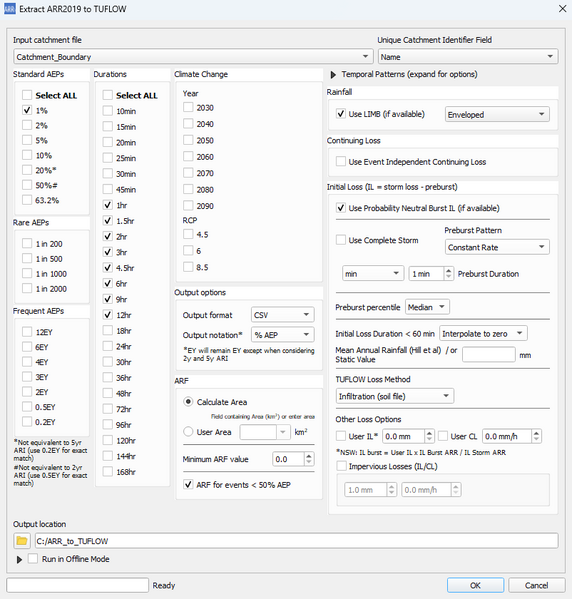The width and height of the screenshot is (572, 599).
Task: Click the Output location path field
Action: [297, 541]
